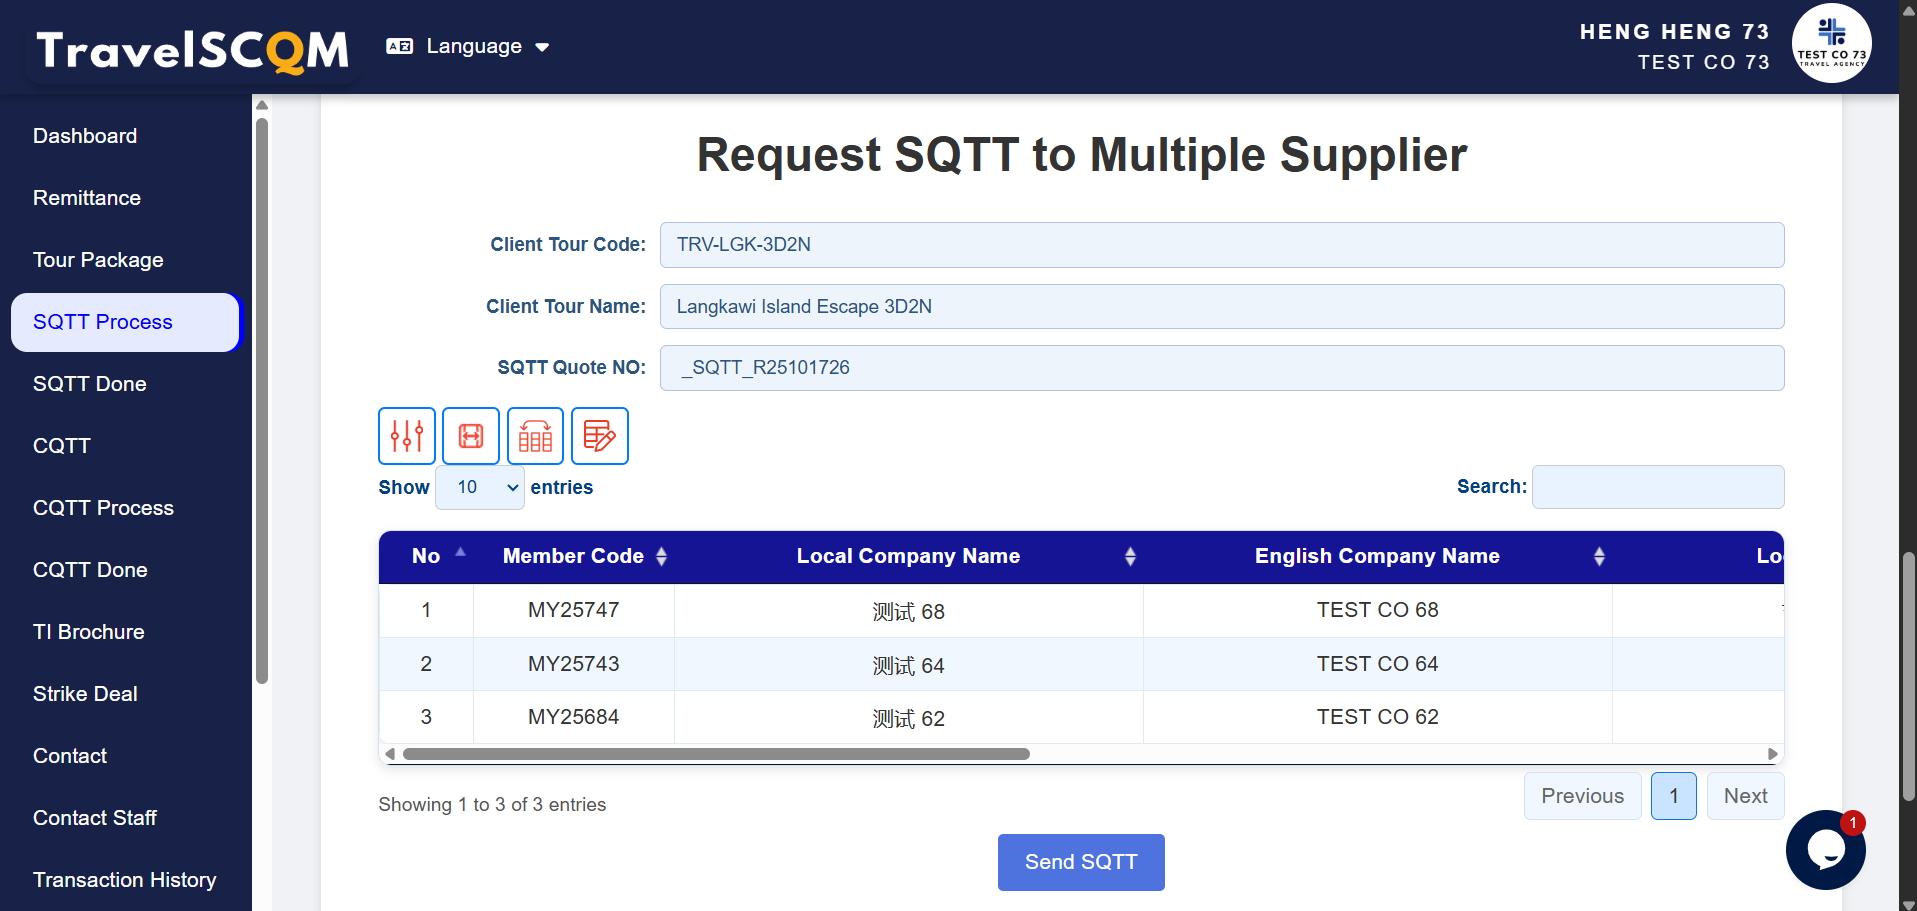
Task: Sort by Member Code column
Action: [x=661, y=557]
